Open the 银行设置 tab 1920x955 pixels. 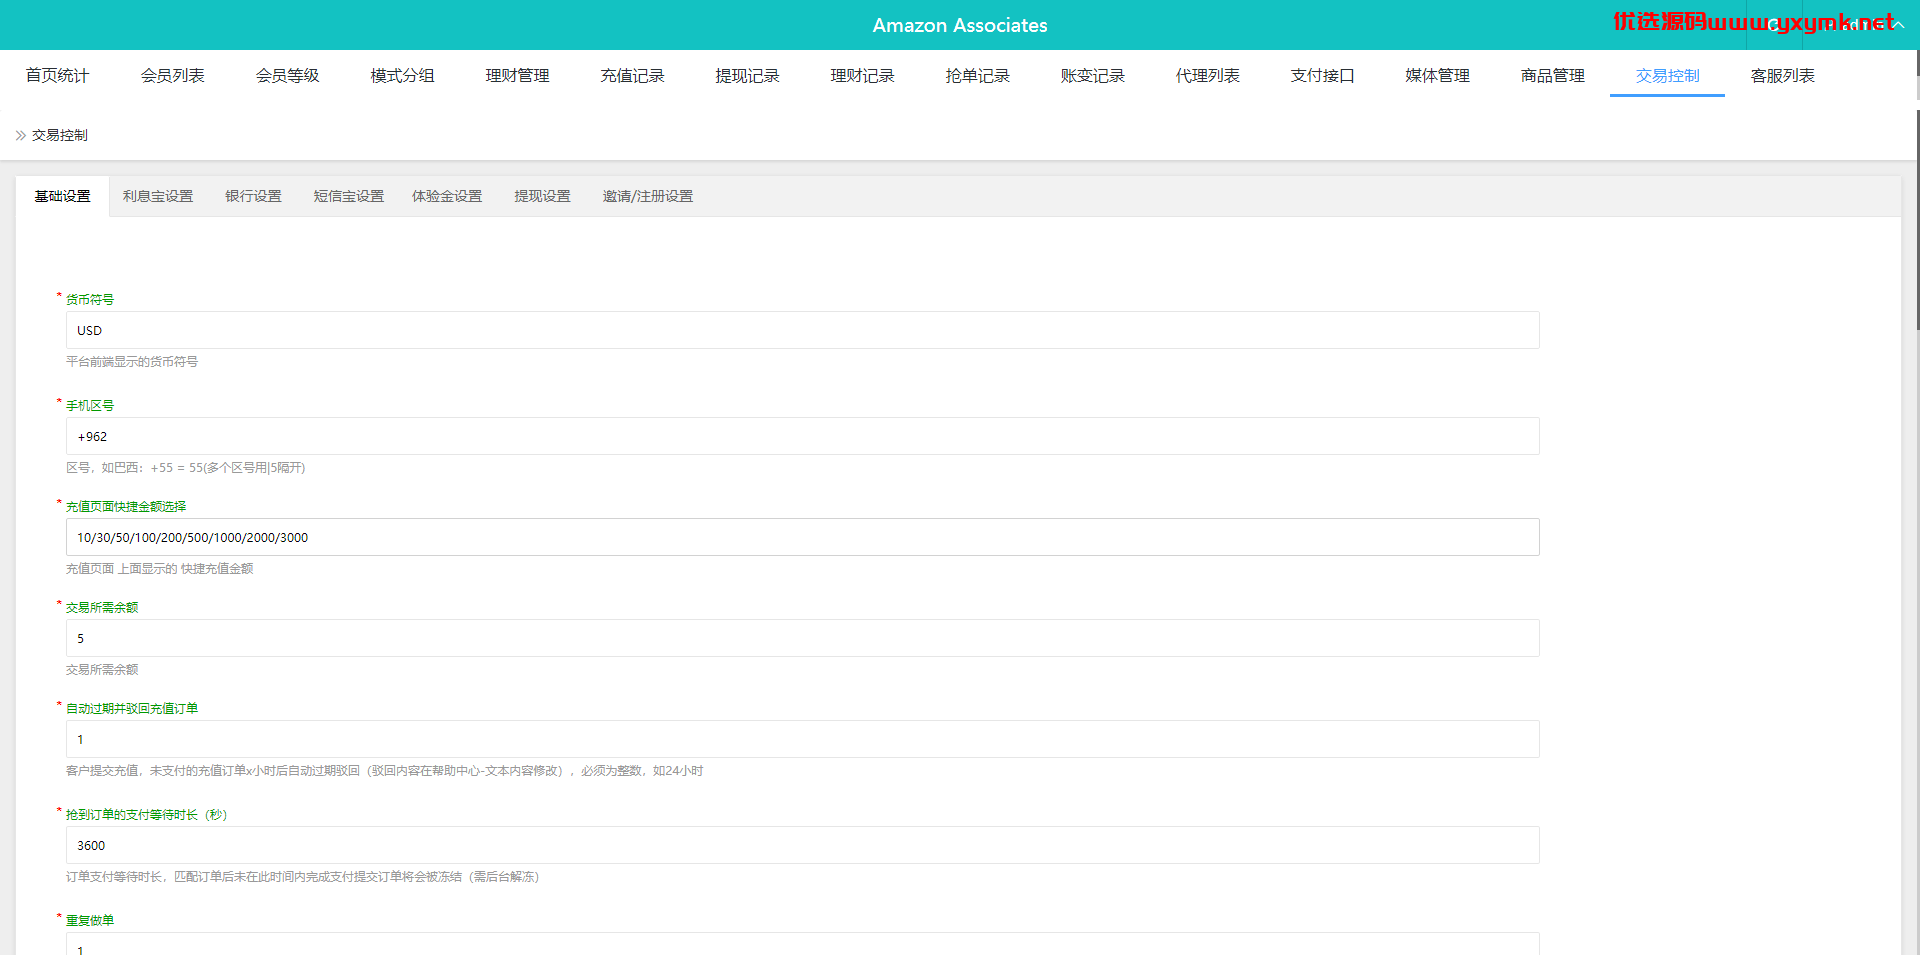coord(253,196)
